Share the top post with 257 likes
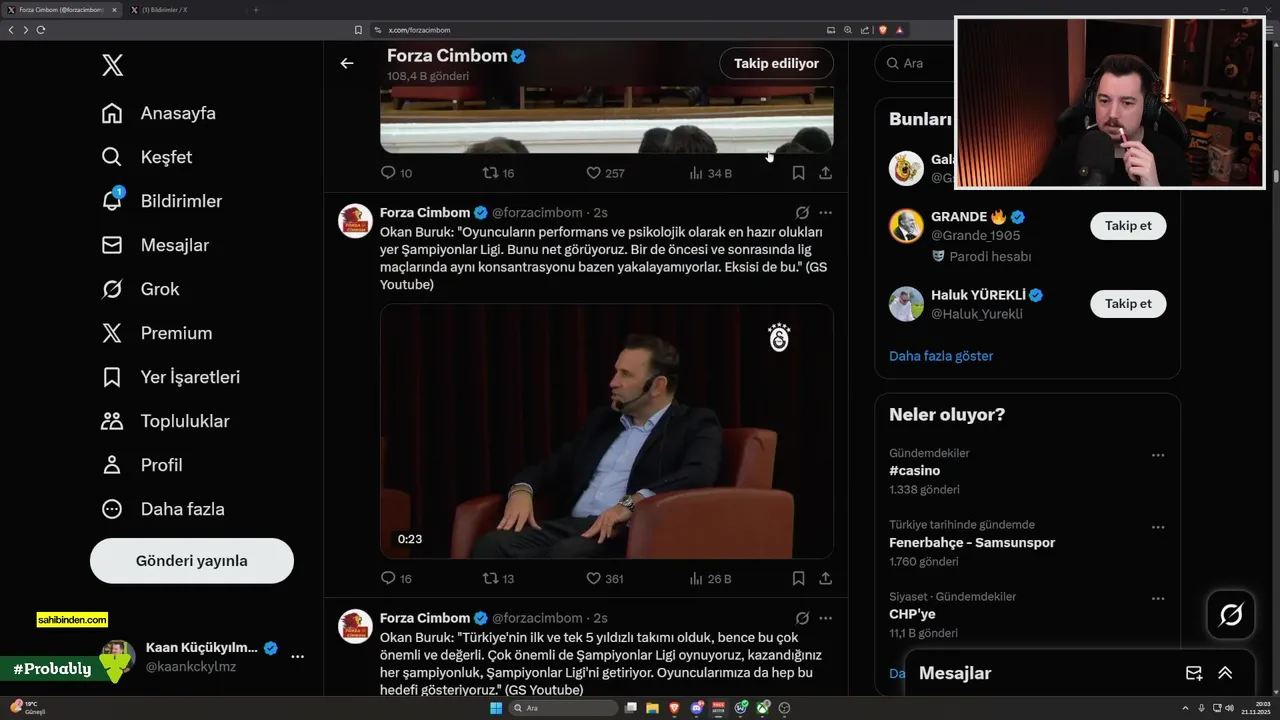The image size is (1280, 720). [x=826, y=173]
